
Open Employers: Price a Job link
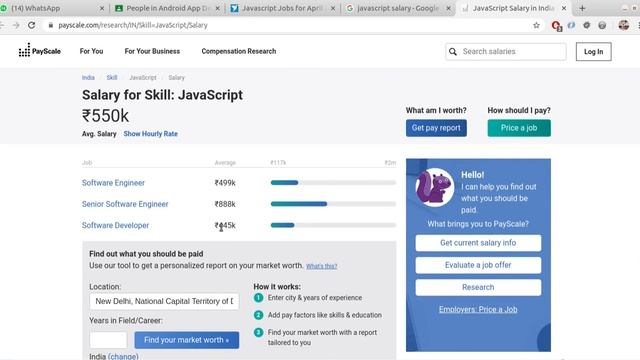pos(478,309)
